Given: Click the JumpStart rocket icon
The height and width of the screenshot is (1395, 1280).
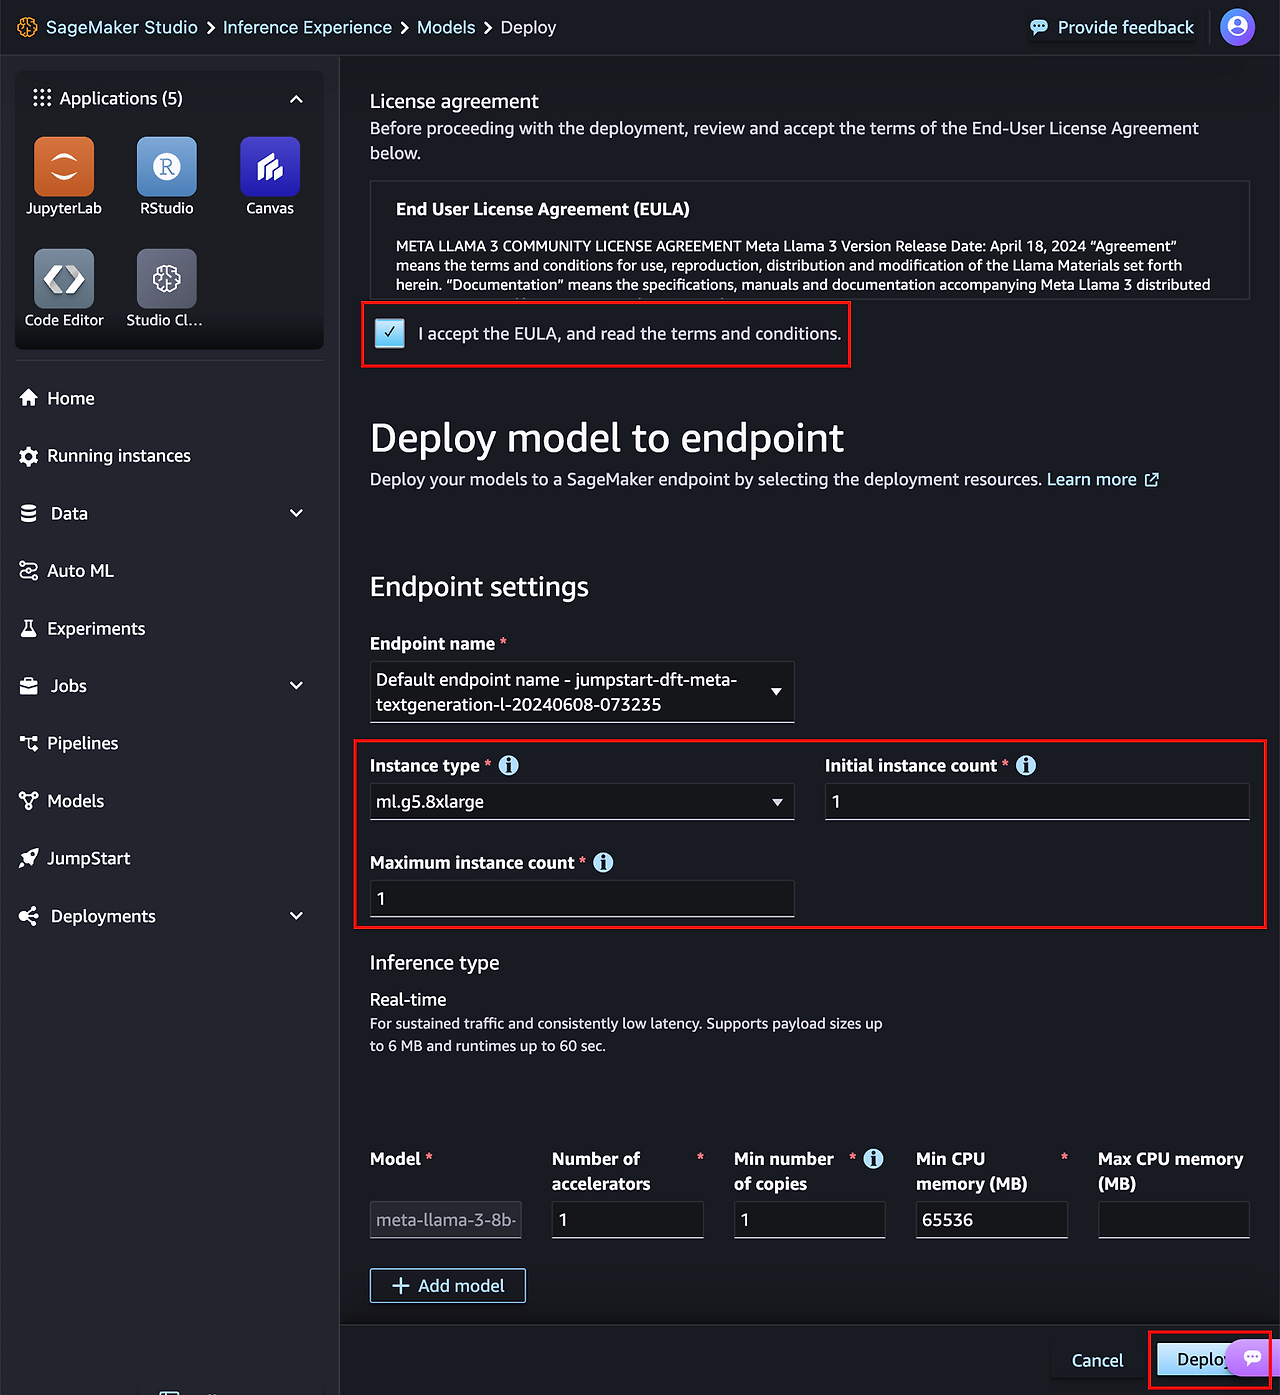Looking at the screenshot, I should (29, 858).
